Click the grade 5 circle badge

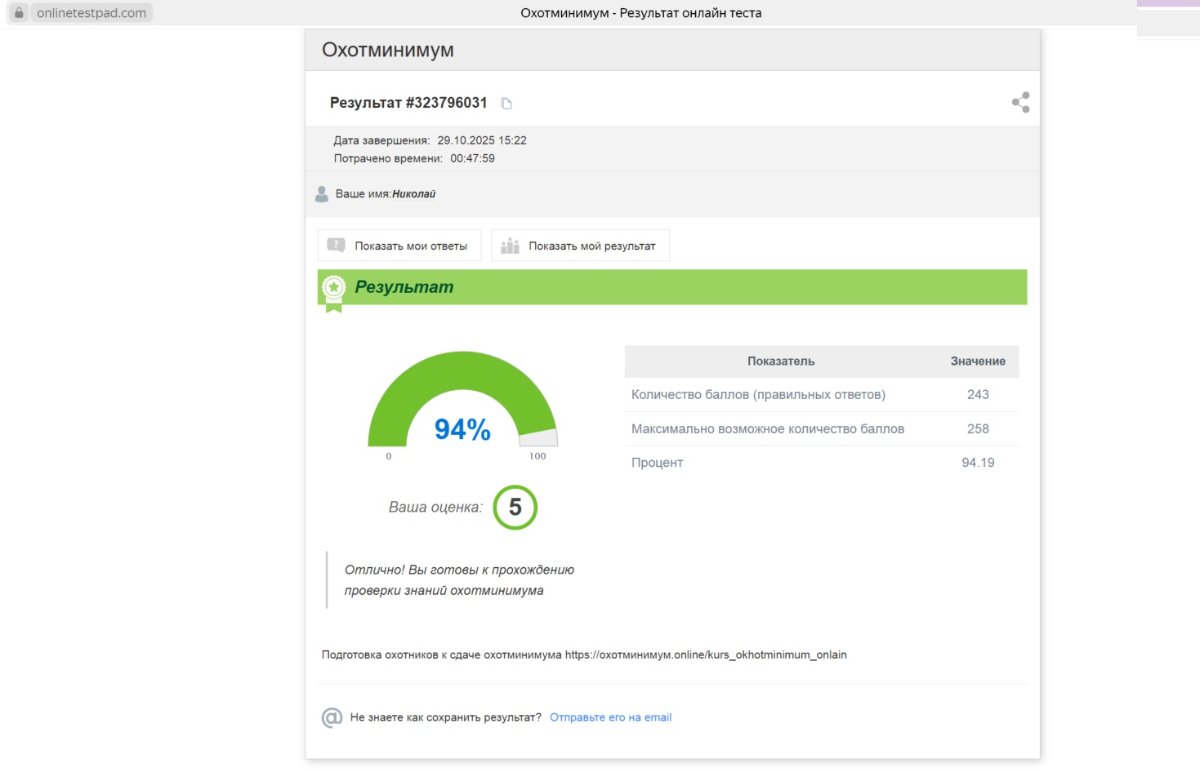click(515, 507)
